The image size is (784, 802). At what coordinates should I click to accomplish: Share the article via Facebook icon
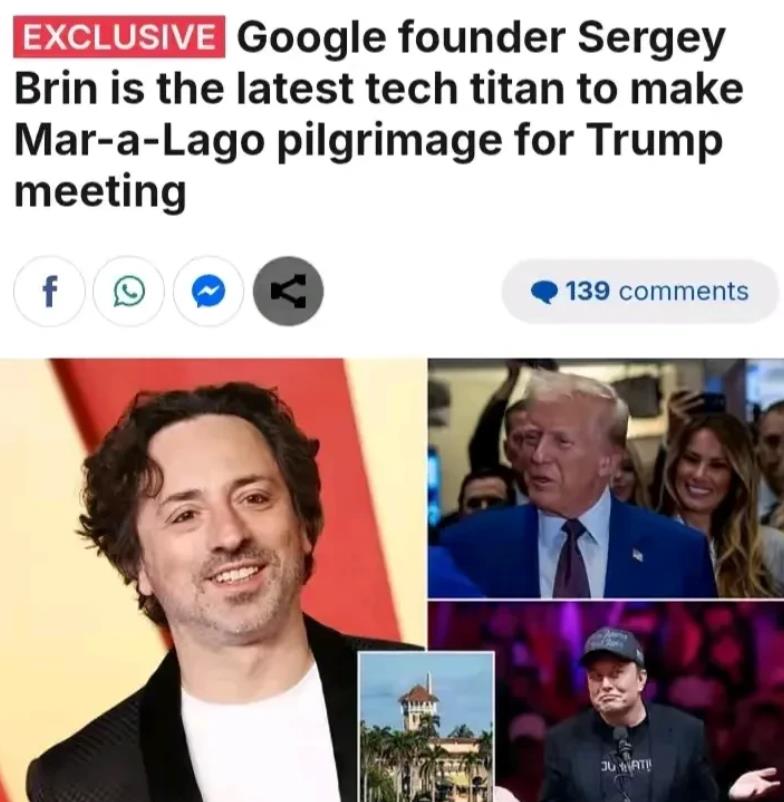pos(49,291)
